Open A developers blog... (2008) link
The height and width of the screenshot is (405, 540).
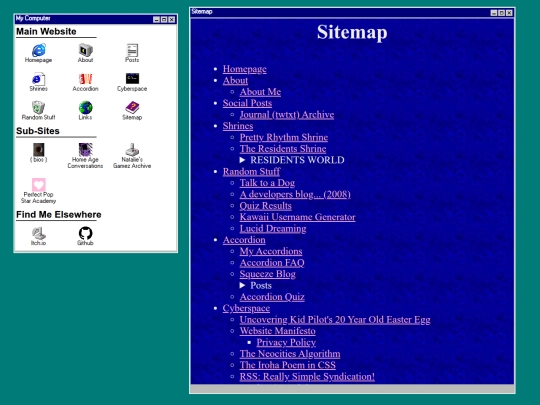(295, 194)
